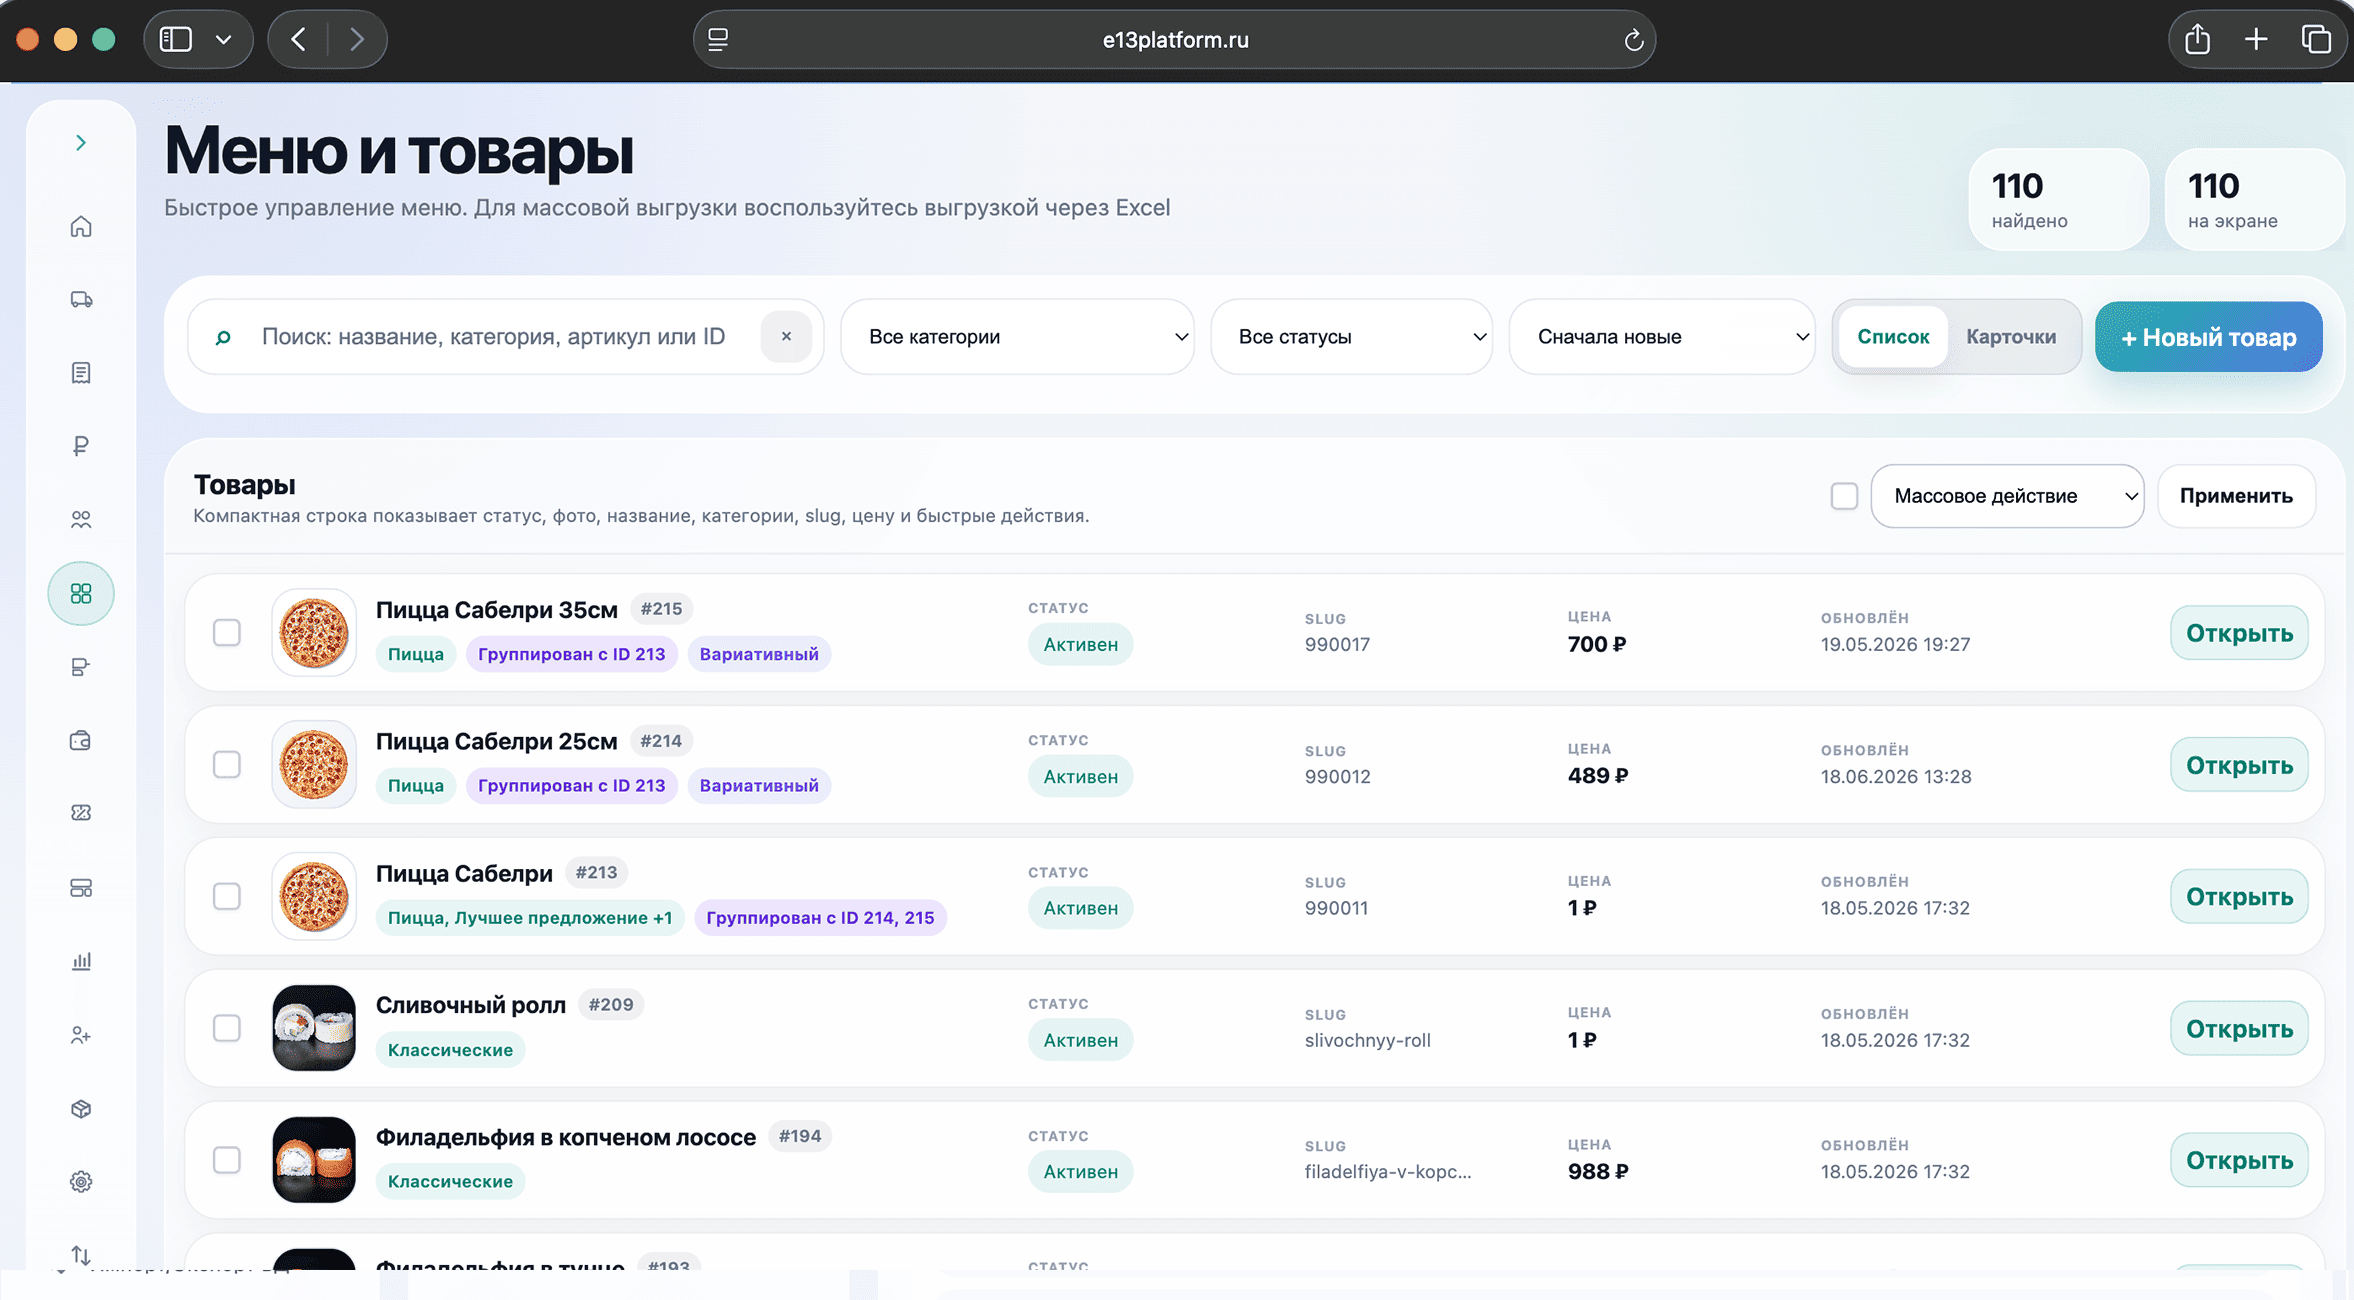
Task: Click the slug 'slivochnyy-roll'
Action: (x=1367, y=1040)
